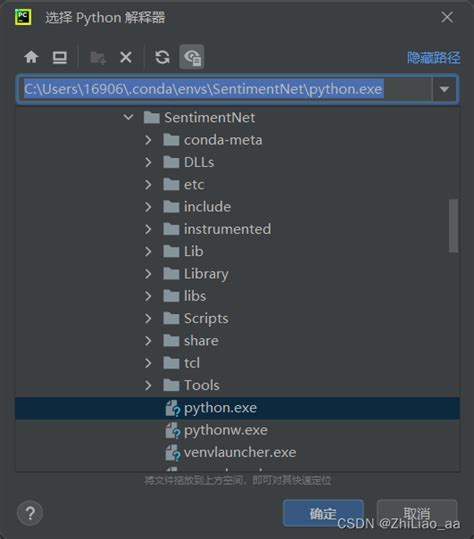Expand the Library folder chevron
This screenshot has height=539, width=474.
(x=148, y=274)
